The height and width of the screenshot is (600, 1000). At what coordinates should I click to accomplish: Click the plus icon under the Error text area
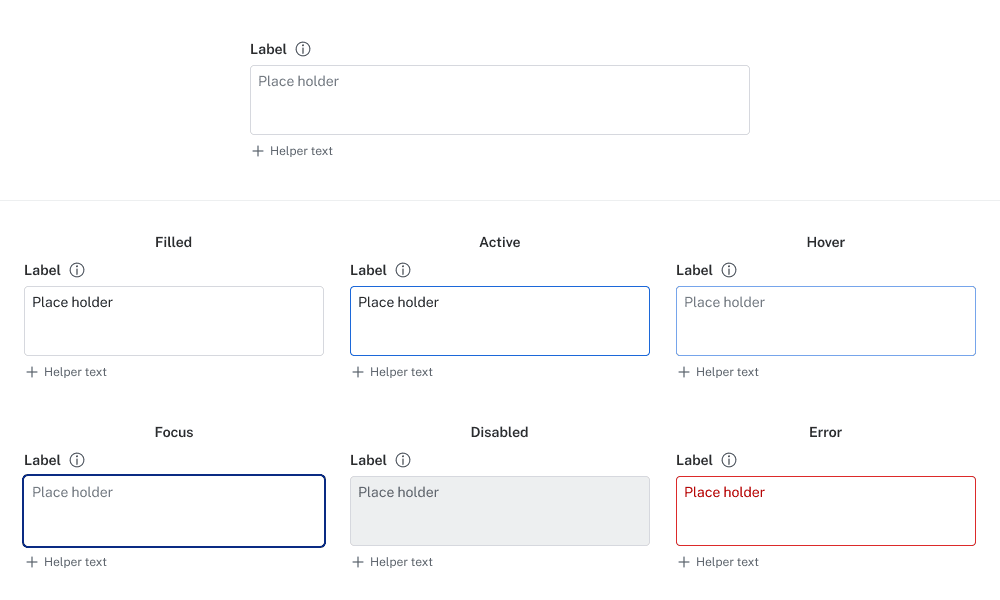[x=684, y=562]
